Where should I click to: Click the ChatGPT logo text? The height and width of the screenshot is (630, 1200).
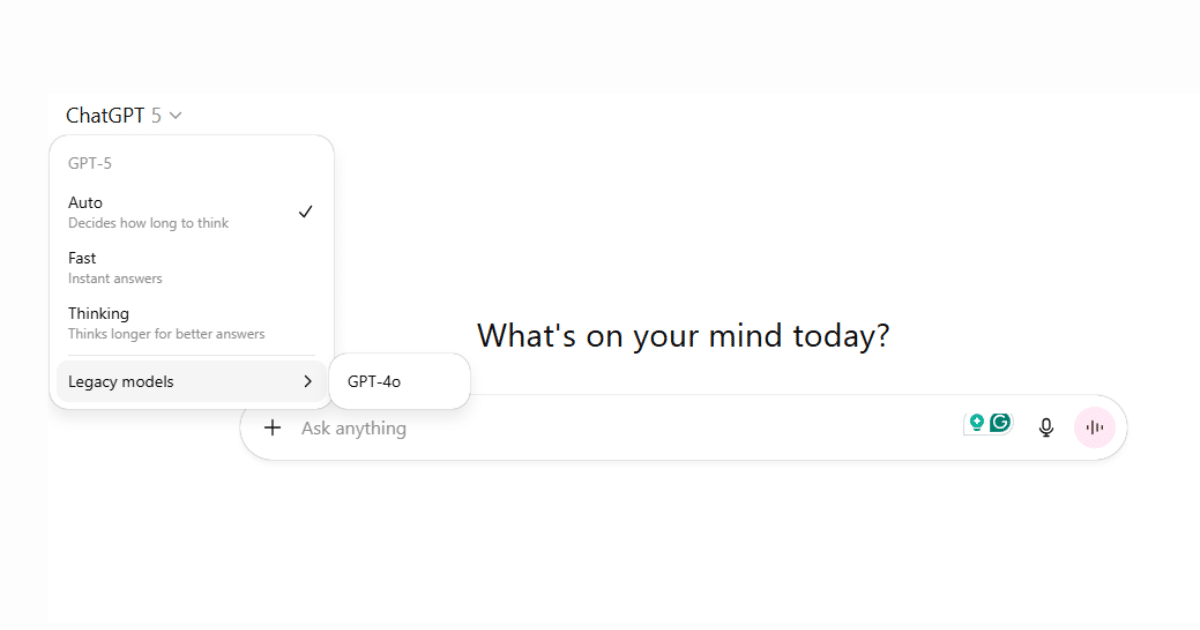click(x=112, y=115)
